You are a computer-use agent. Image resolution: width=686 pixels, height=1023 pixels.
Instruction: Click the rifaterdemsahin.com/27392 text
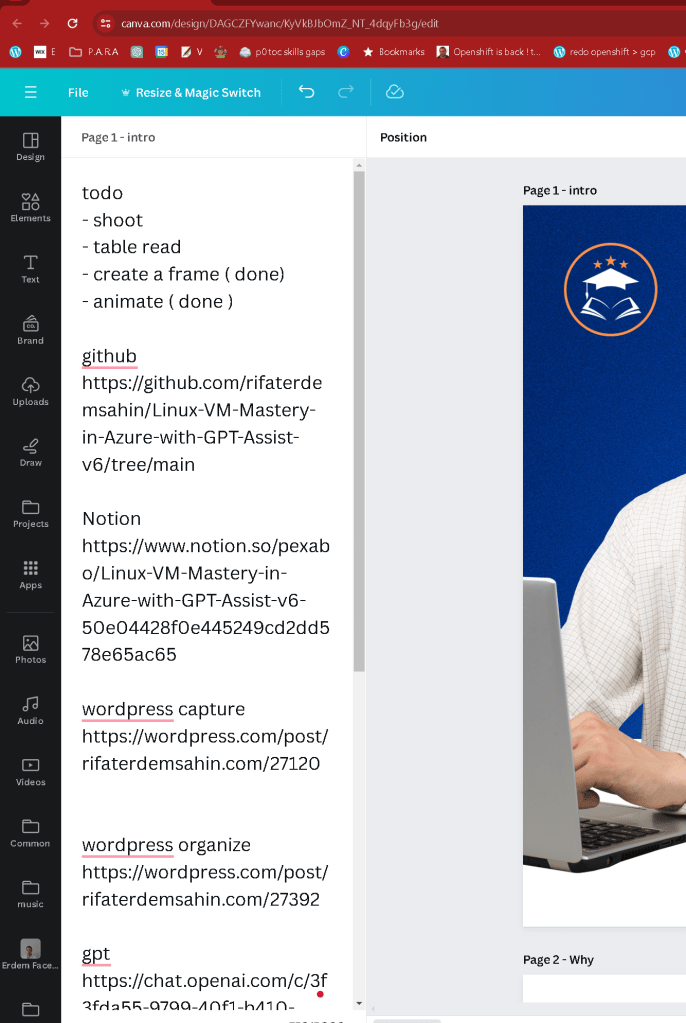[201, 899]
